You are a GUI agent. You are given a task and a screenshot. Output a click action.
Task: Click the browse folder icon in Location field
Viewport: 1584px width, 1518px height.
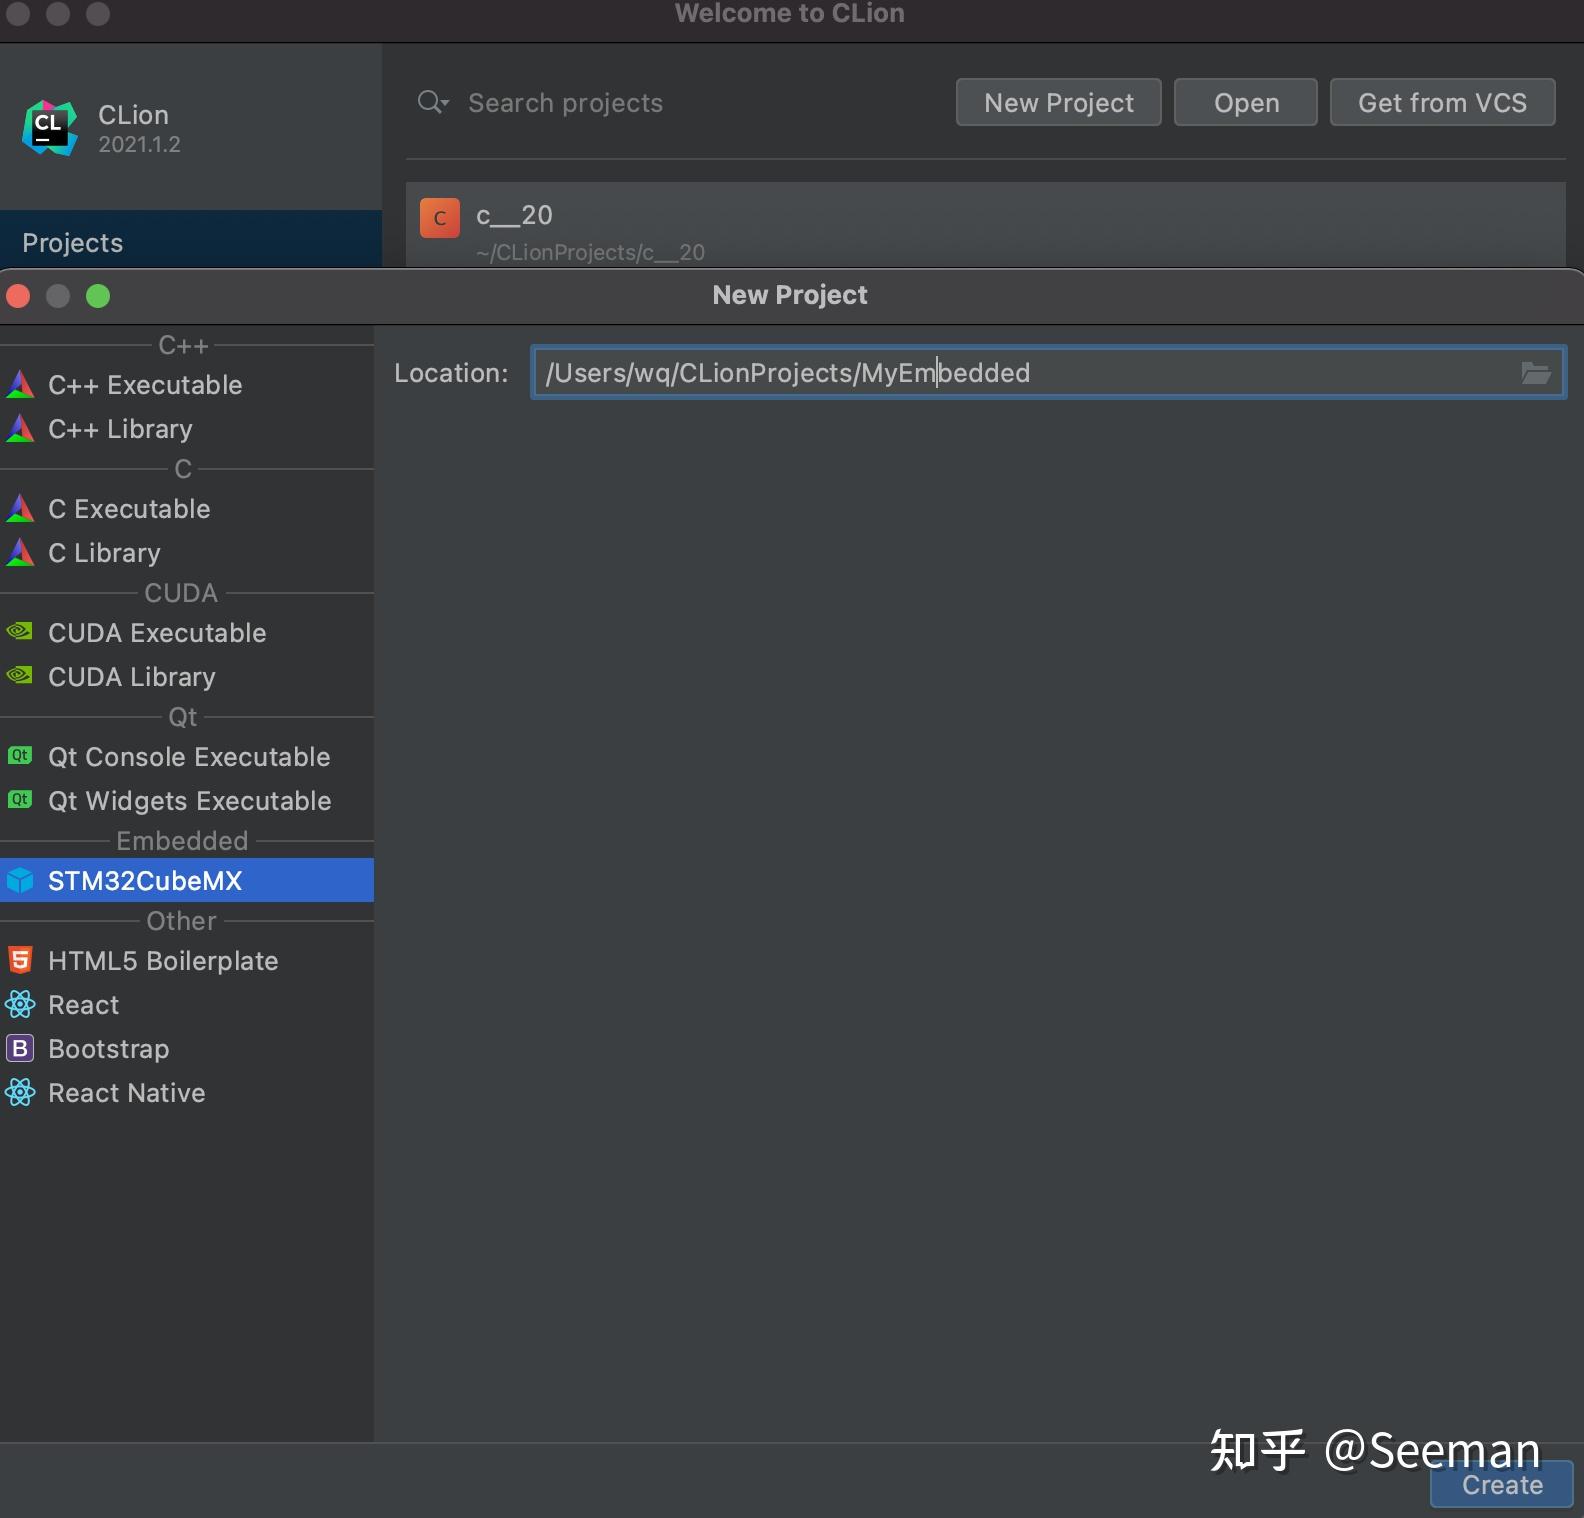pyautogui.click(x=1536, y=373)
